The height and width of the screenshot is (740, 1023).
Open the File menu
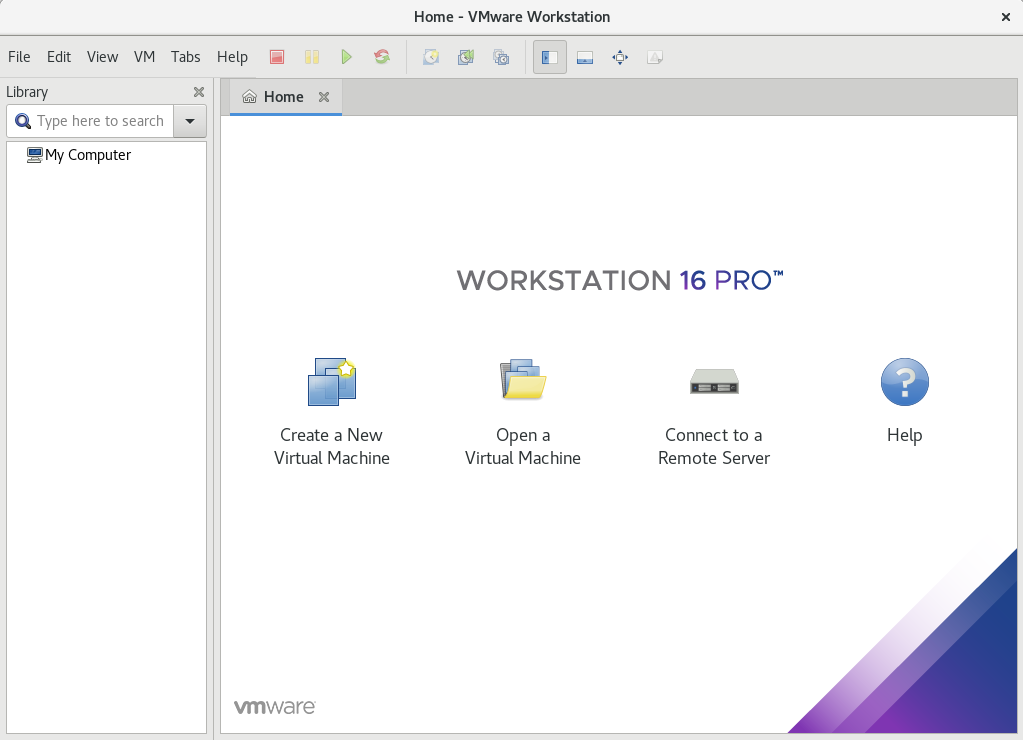19,57
